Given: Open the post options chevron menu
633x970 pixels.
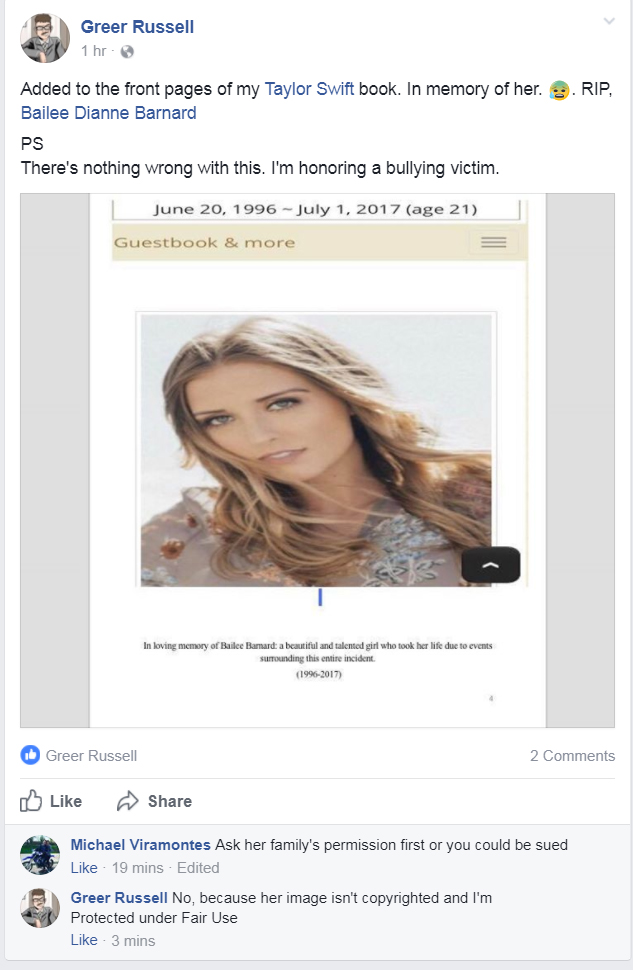Looking at the screenshot, I should 609,22.
